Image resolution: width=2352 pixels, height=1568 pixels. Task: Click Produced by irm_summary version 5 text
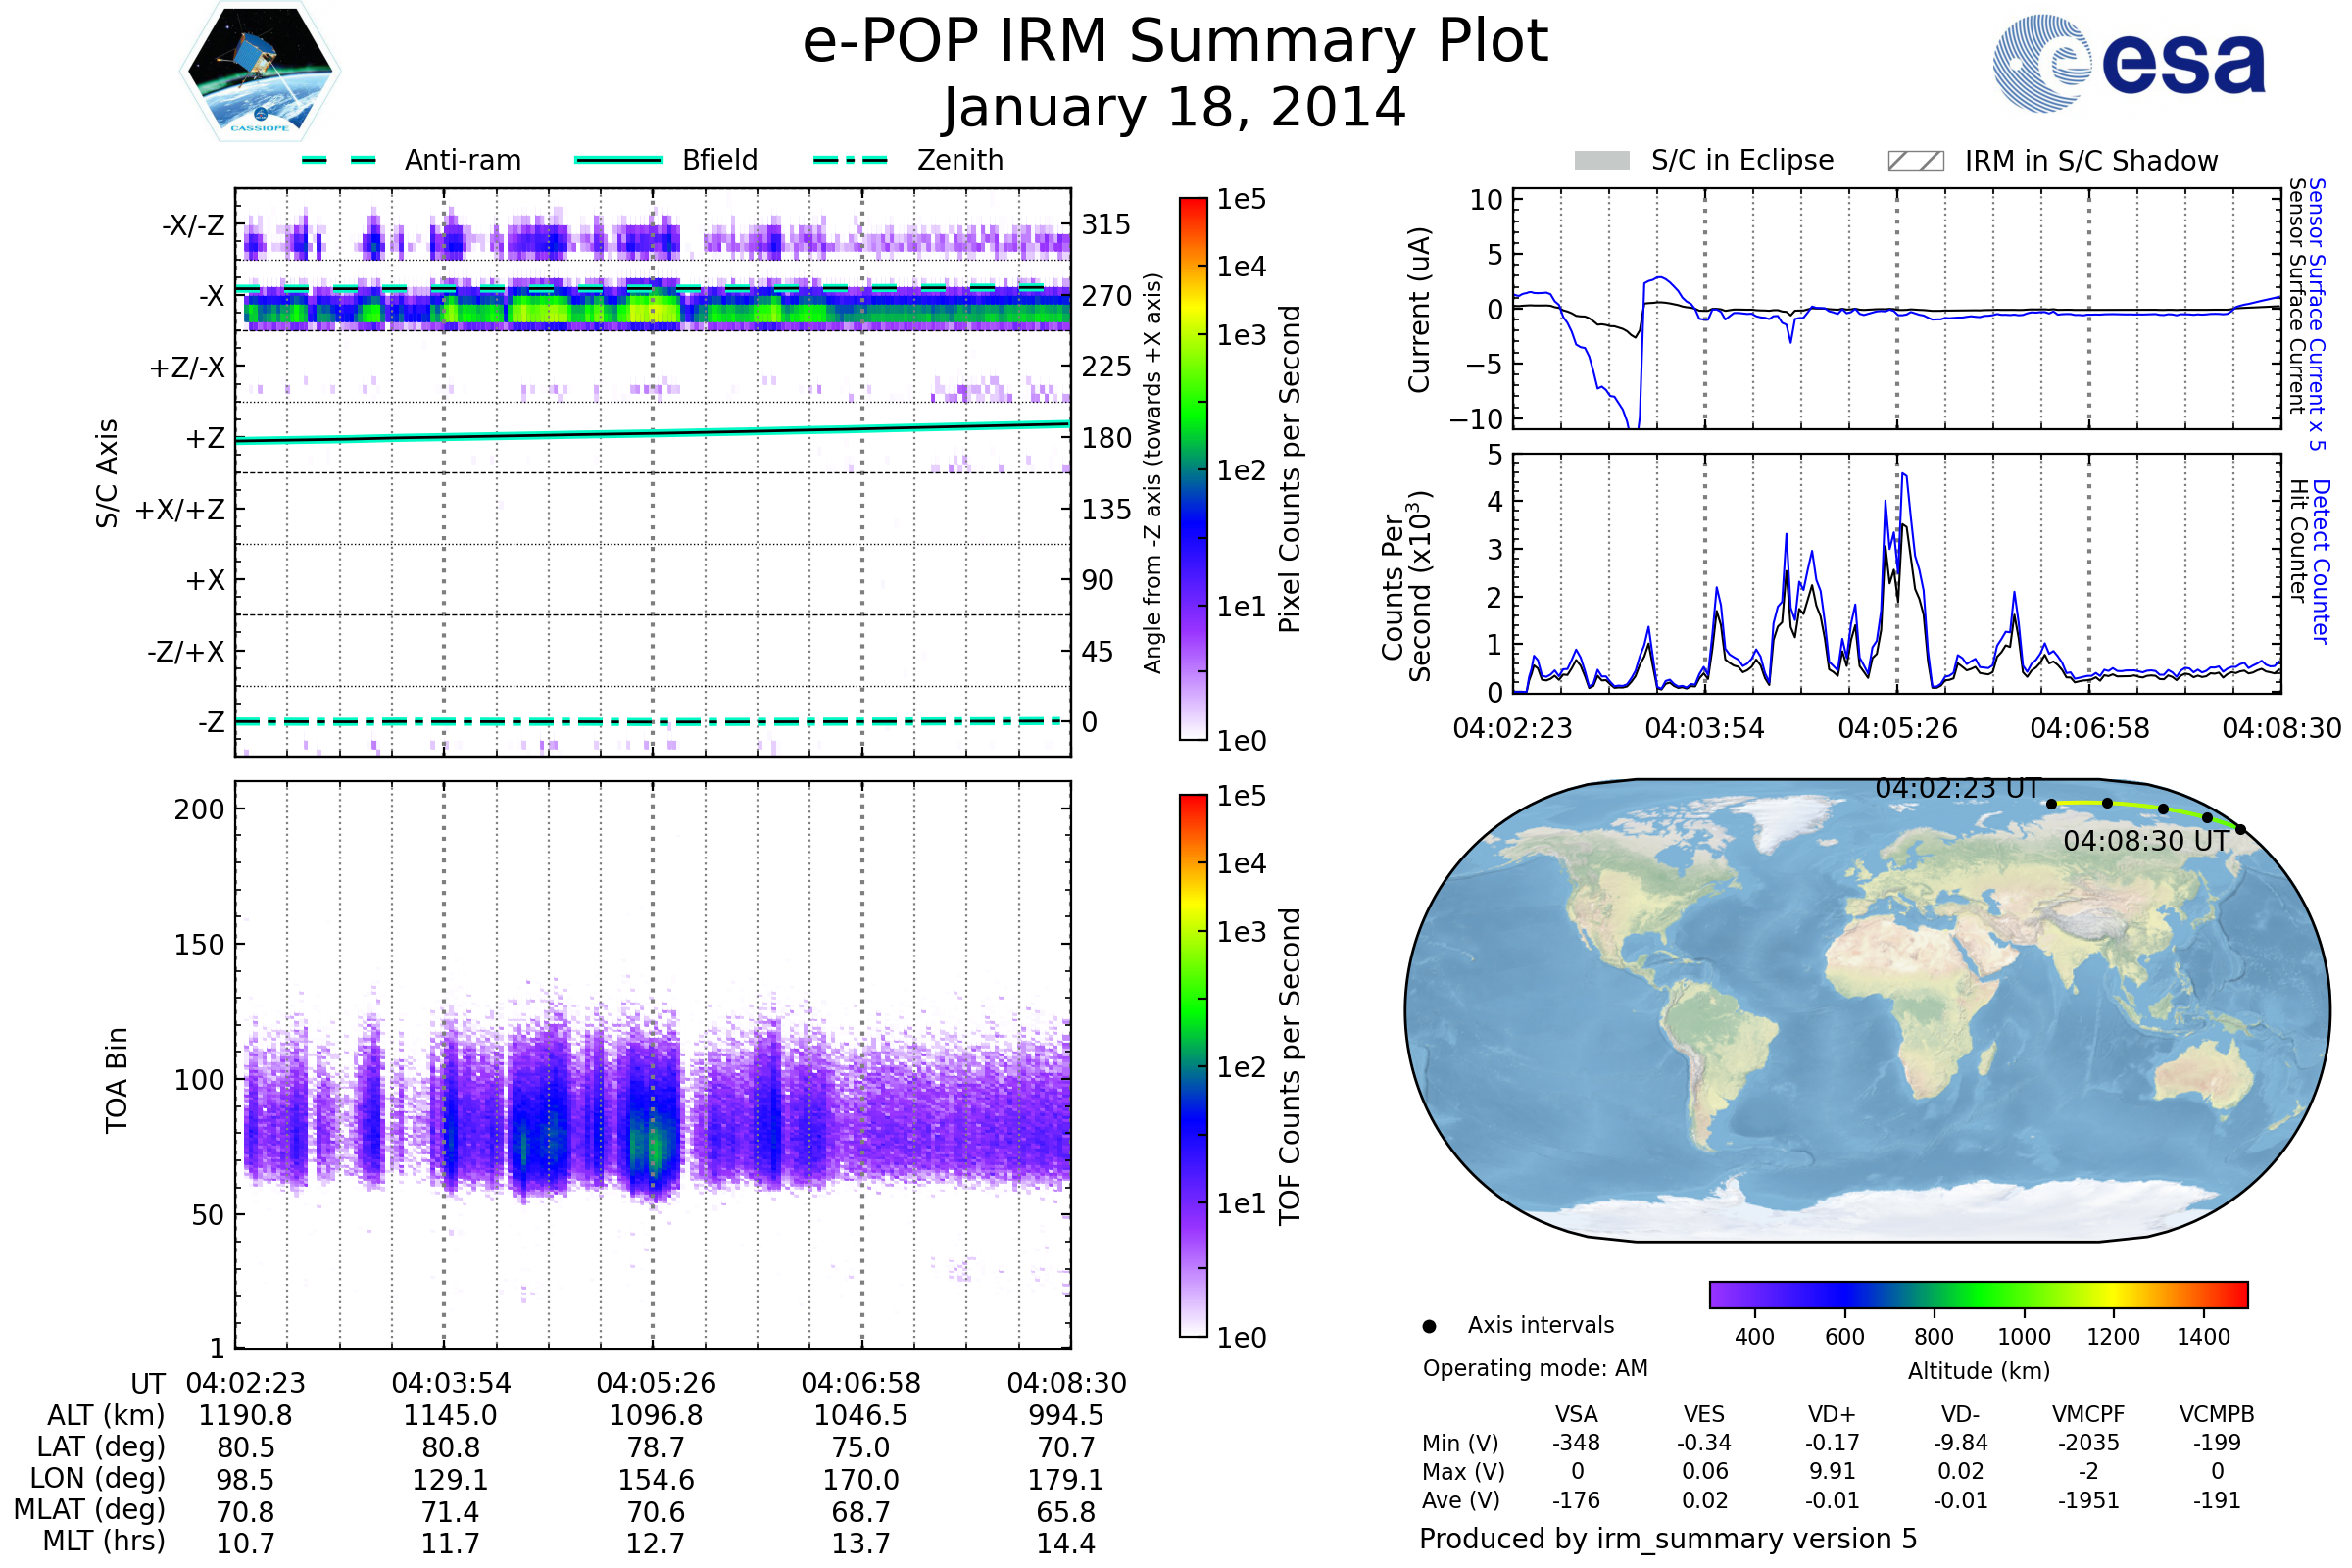click(x=1668, y=1538)
